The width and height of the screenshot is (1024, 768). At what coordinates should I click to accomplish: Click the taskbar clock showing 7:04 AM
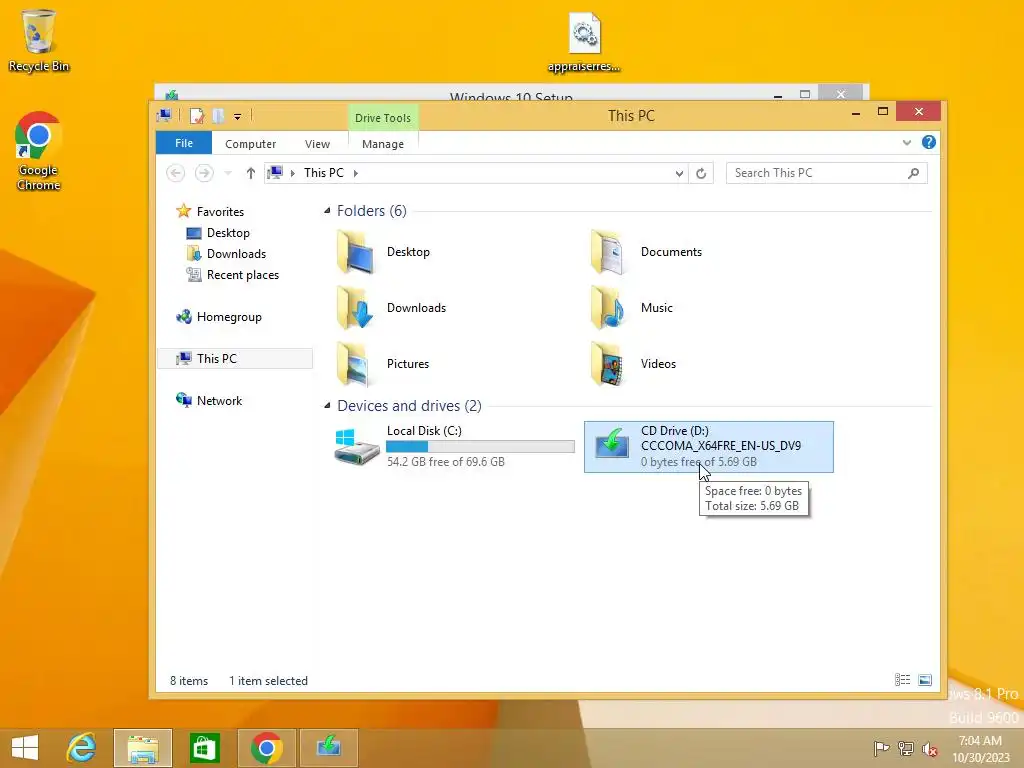point(980,748)
